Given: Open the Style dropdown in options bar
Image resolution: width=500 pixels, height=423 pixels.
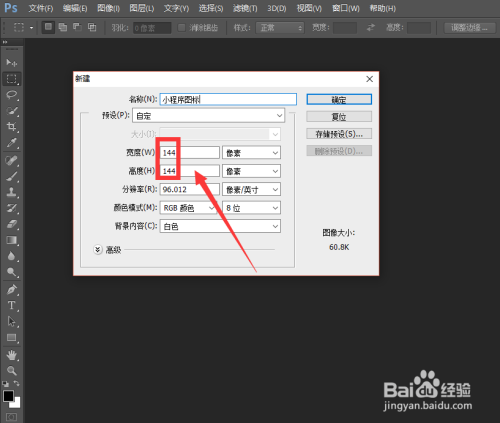Looking at the screenshot, I should (280, 28).
